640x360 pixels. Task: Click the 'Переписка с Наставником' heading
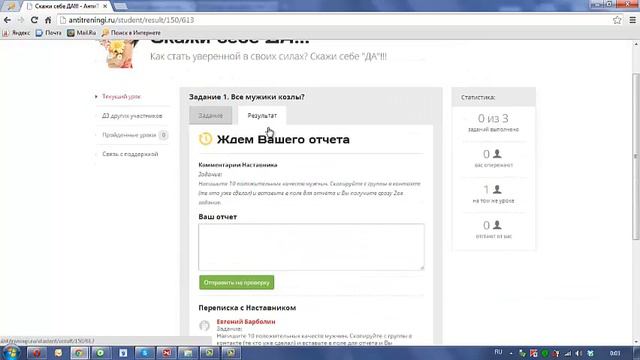click(247, 308)
